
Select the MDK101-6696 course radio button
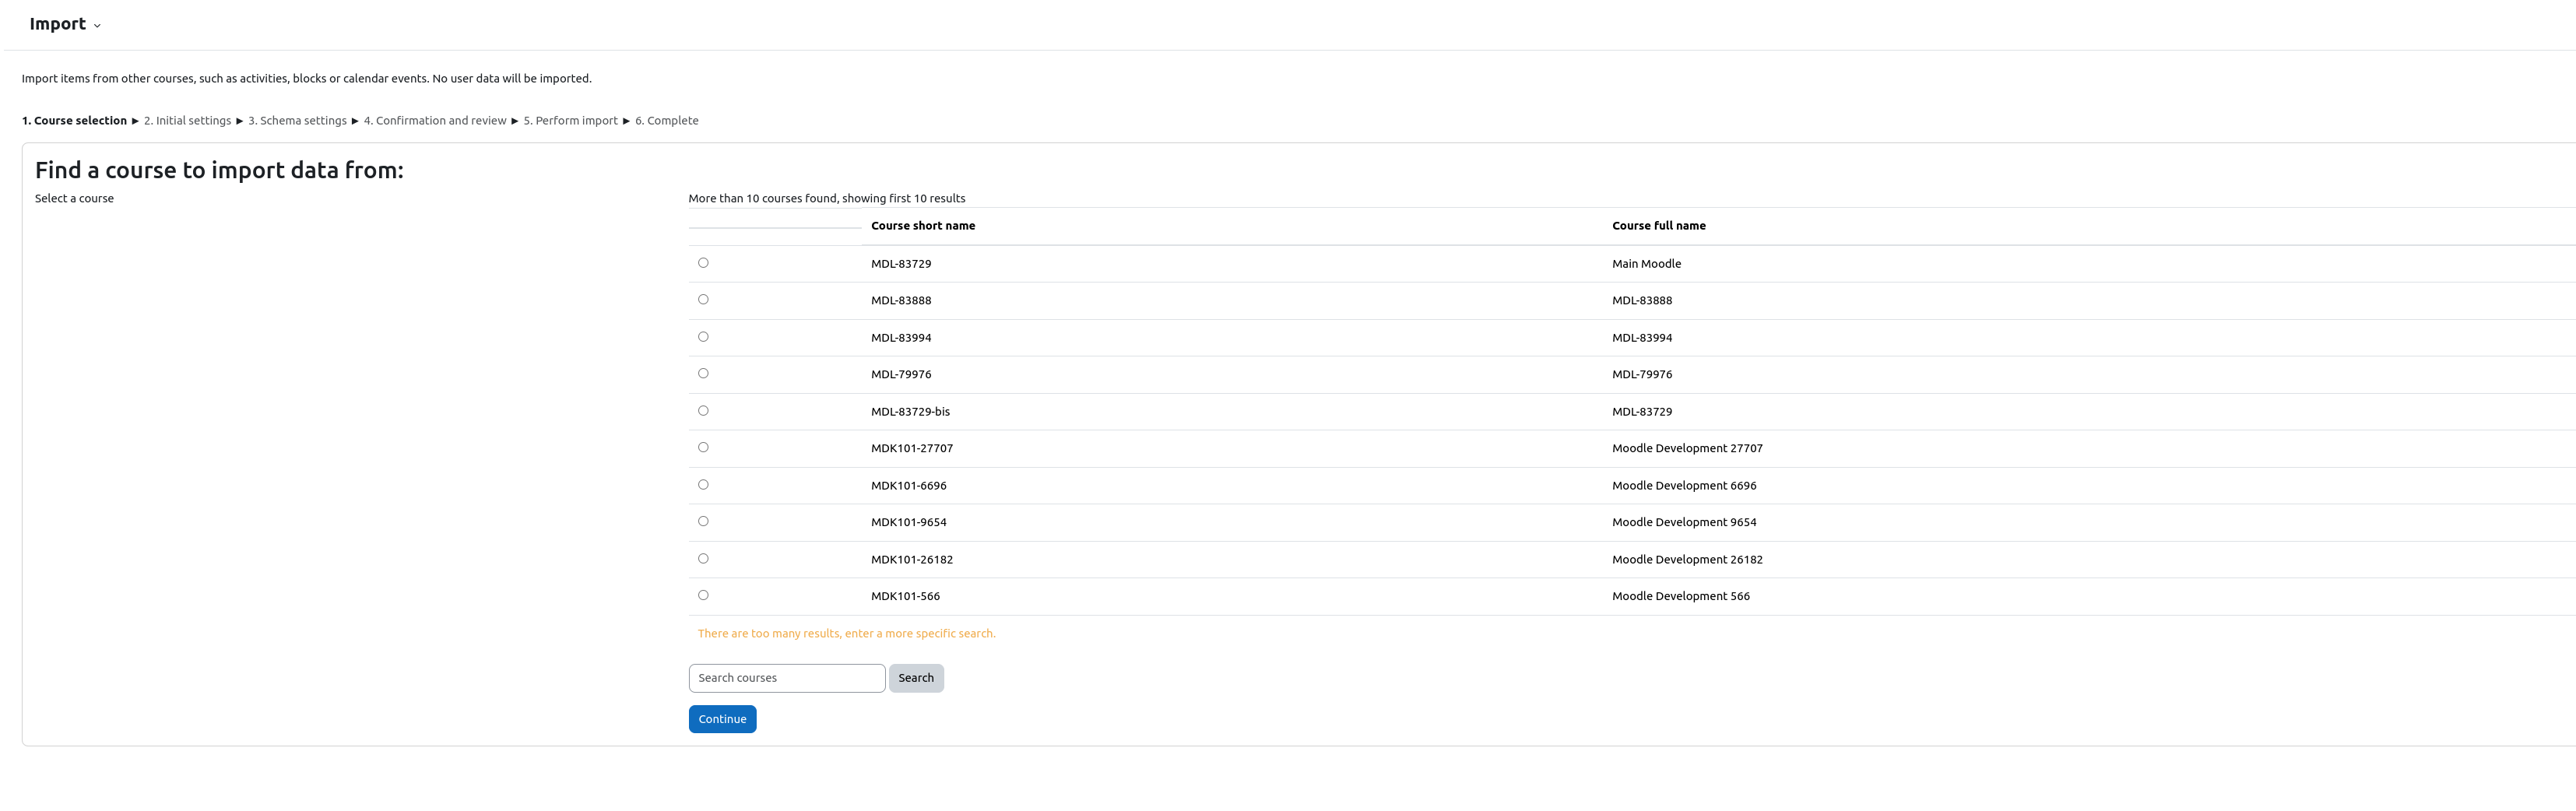703,485
